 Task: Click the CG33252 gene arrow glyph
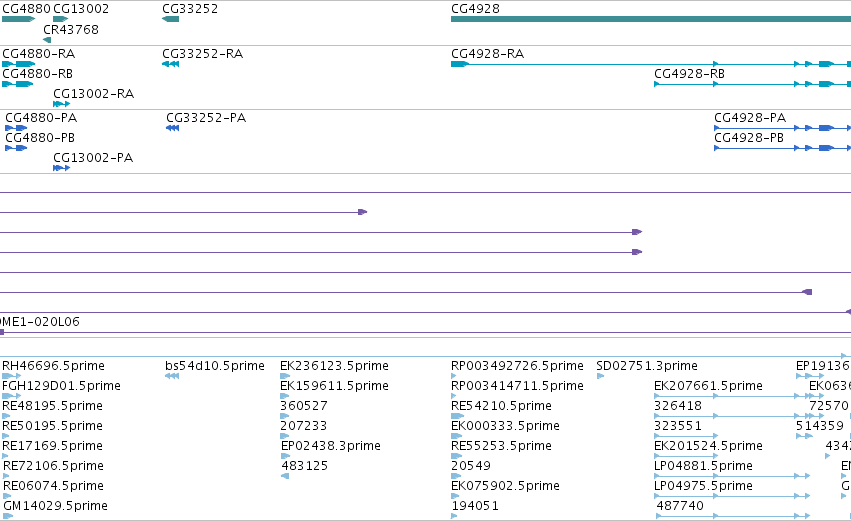170,19
